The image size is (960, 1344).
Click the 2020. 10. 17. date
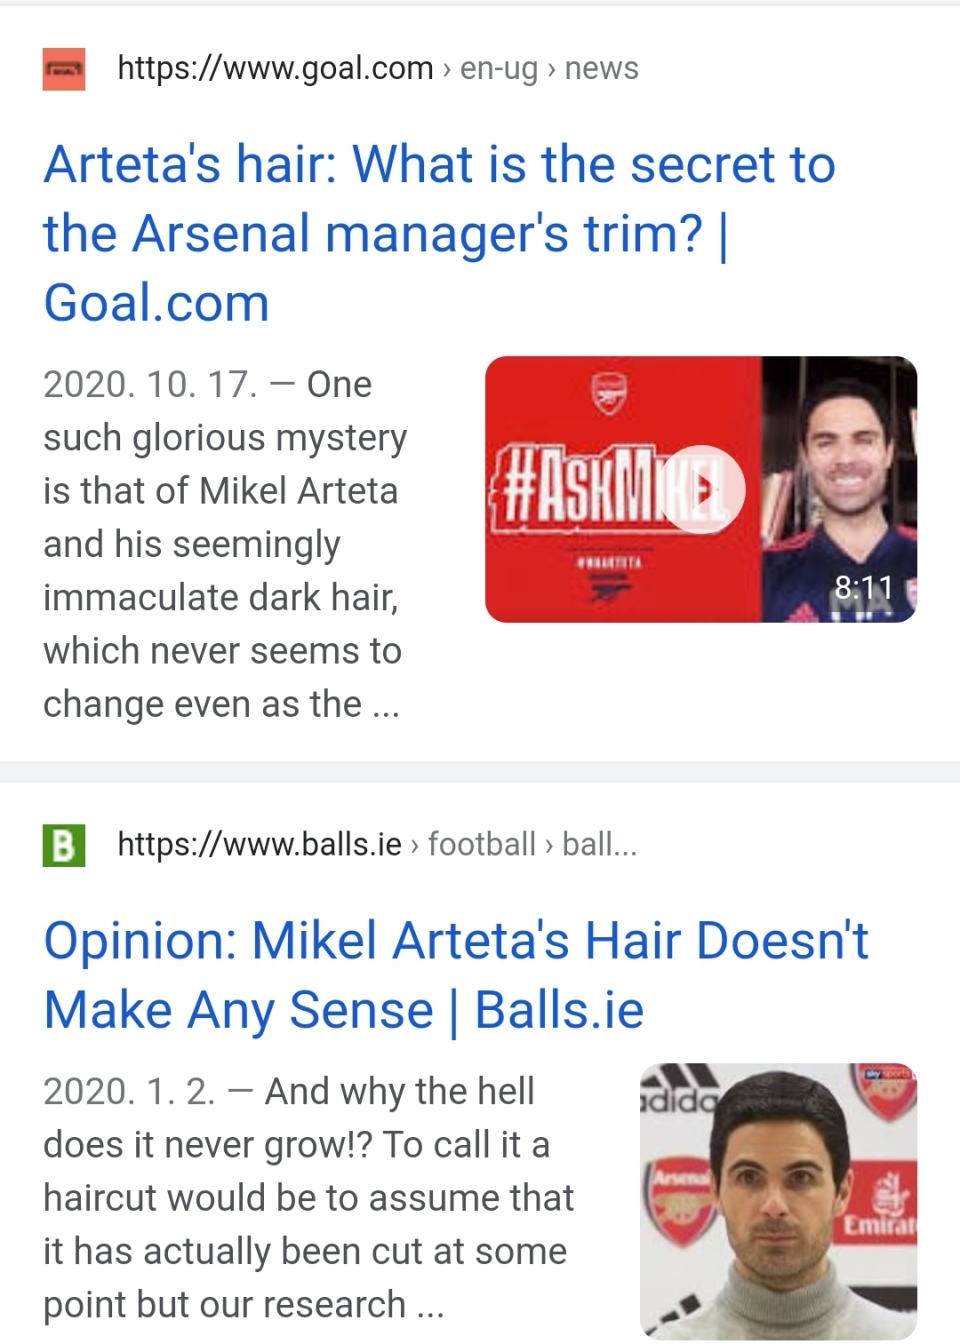click(x=150, y=385)
